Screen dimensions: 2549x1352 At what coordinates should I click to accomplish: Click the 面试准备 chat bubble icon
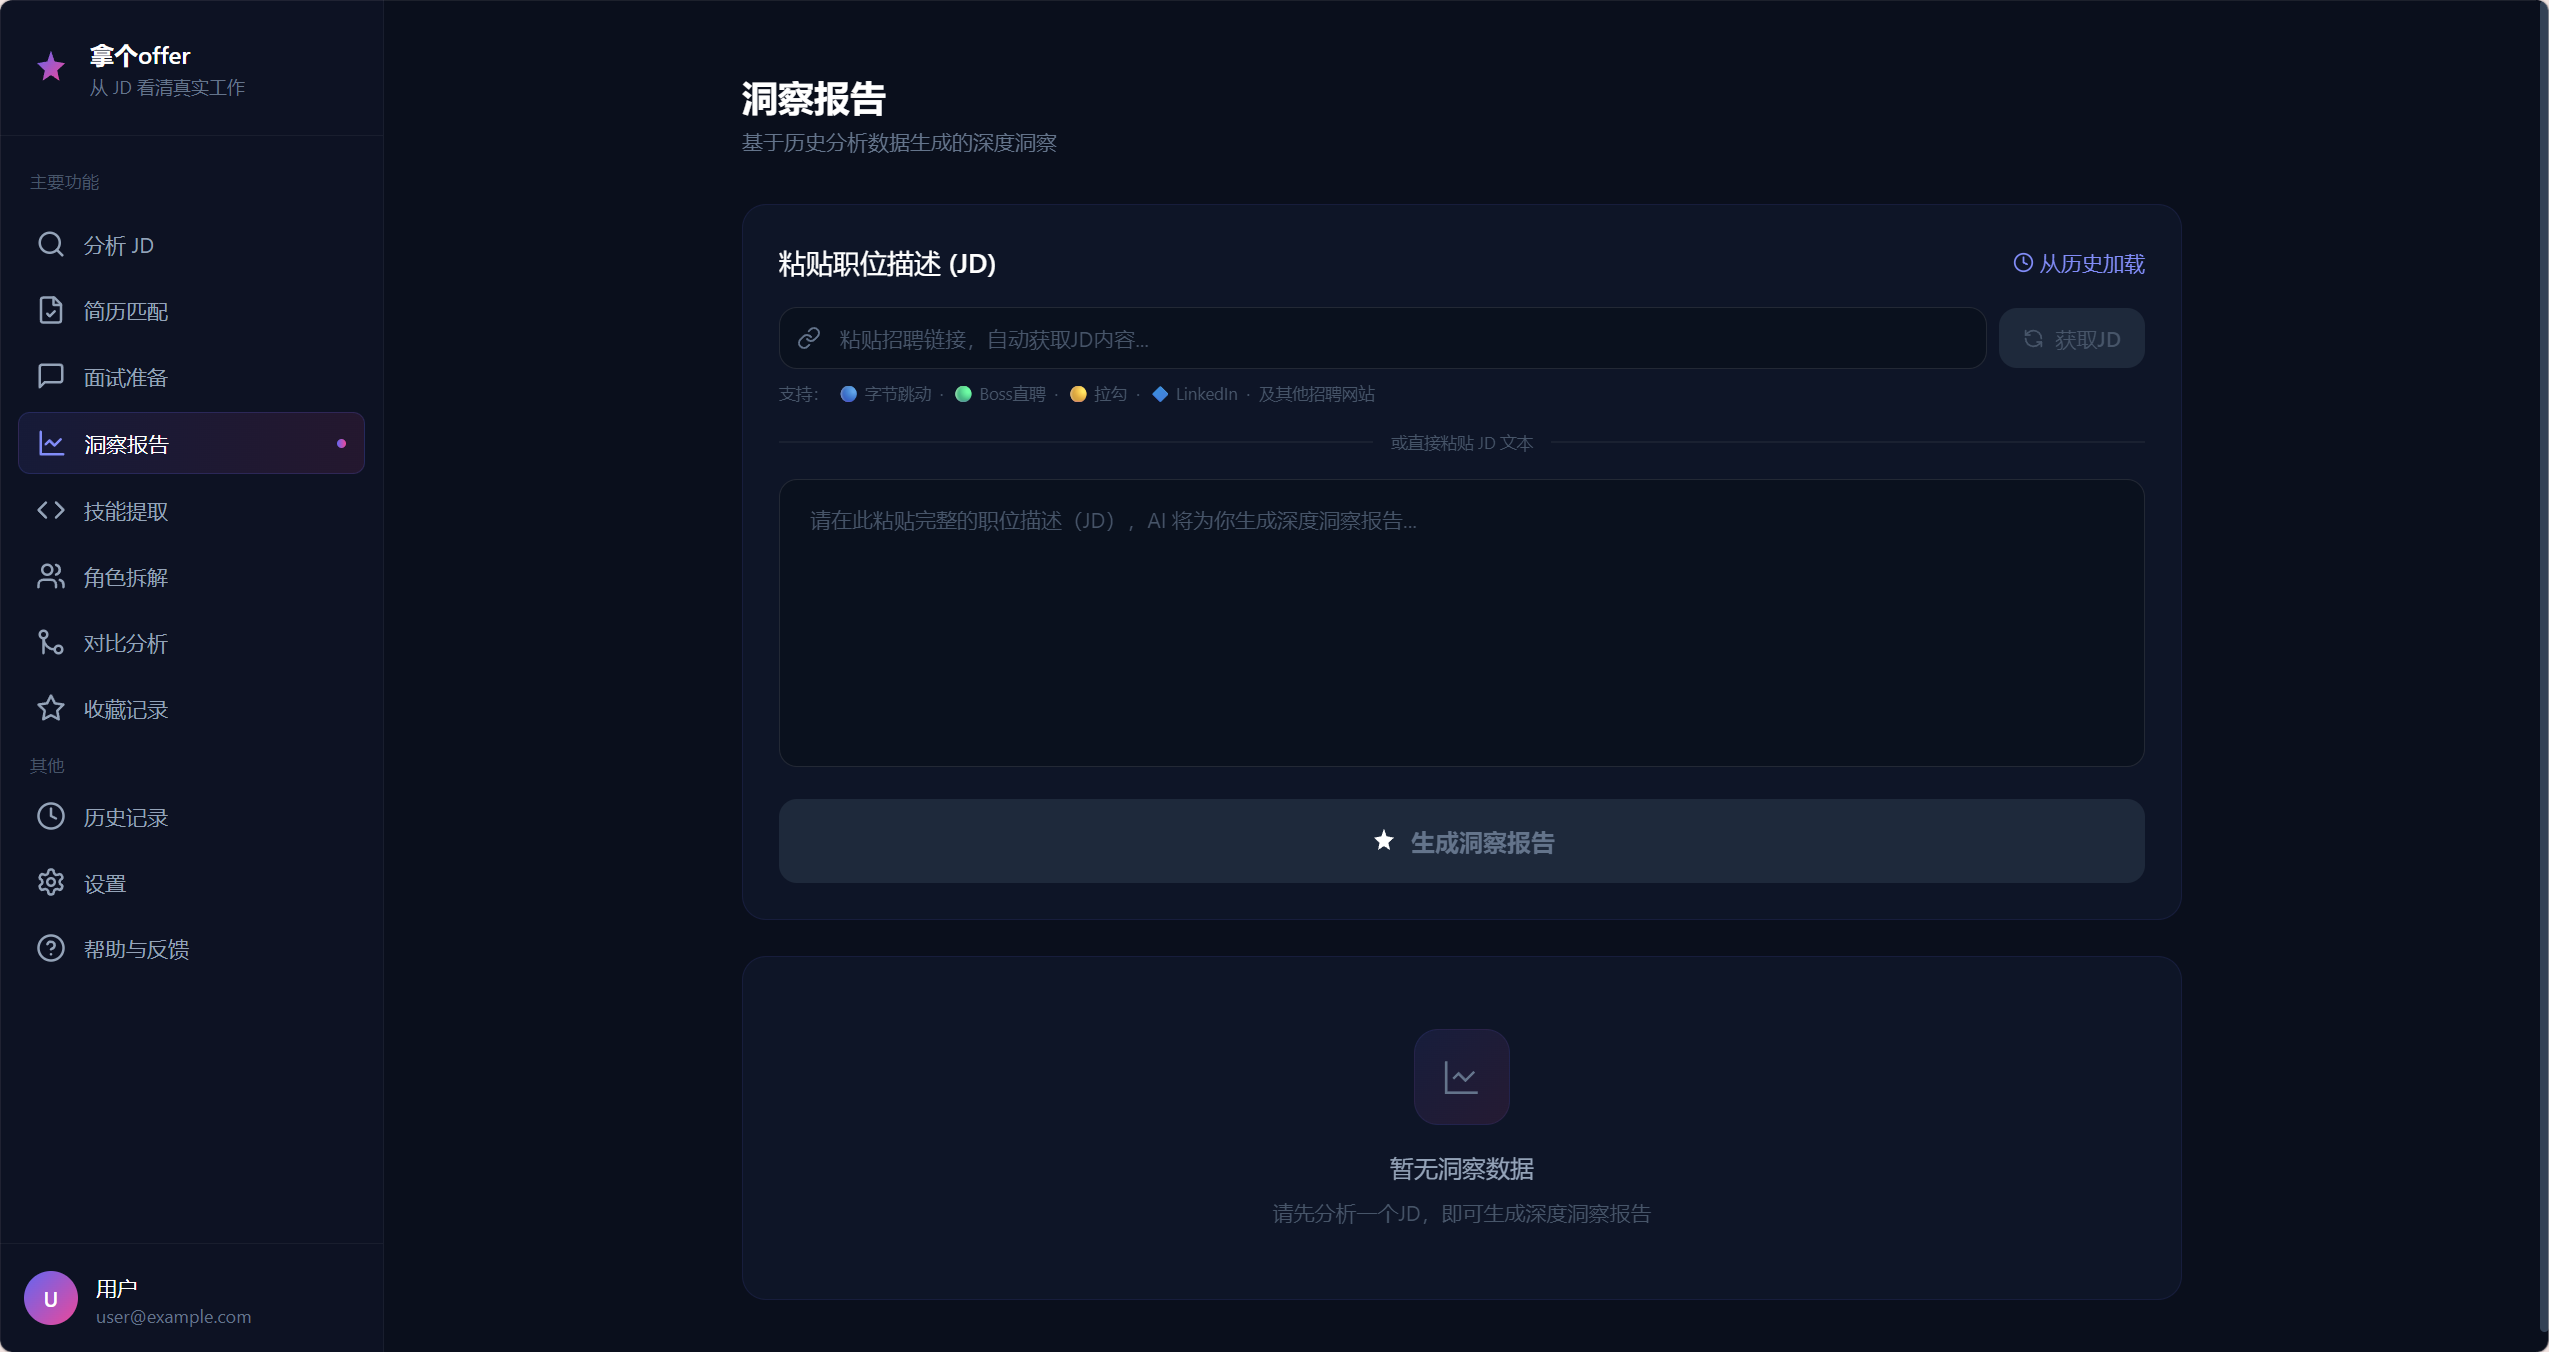coord(51,377)
